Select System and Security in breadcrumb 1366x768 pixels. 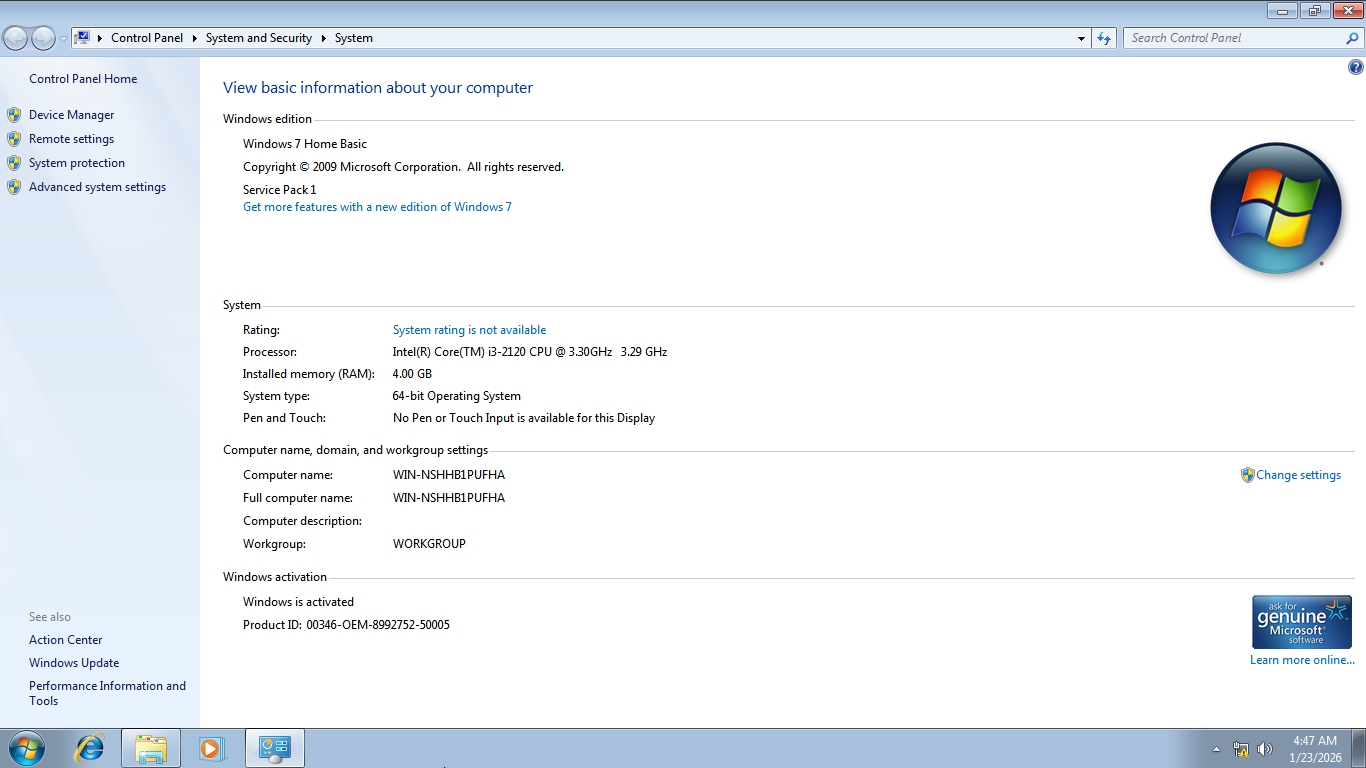pyautogui.click(x=258, y=38)
